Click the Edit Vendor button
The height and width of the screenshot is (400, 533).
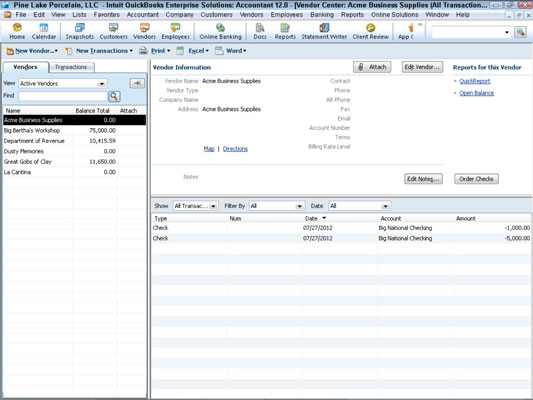point(422,67)
